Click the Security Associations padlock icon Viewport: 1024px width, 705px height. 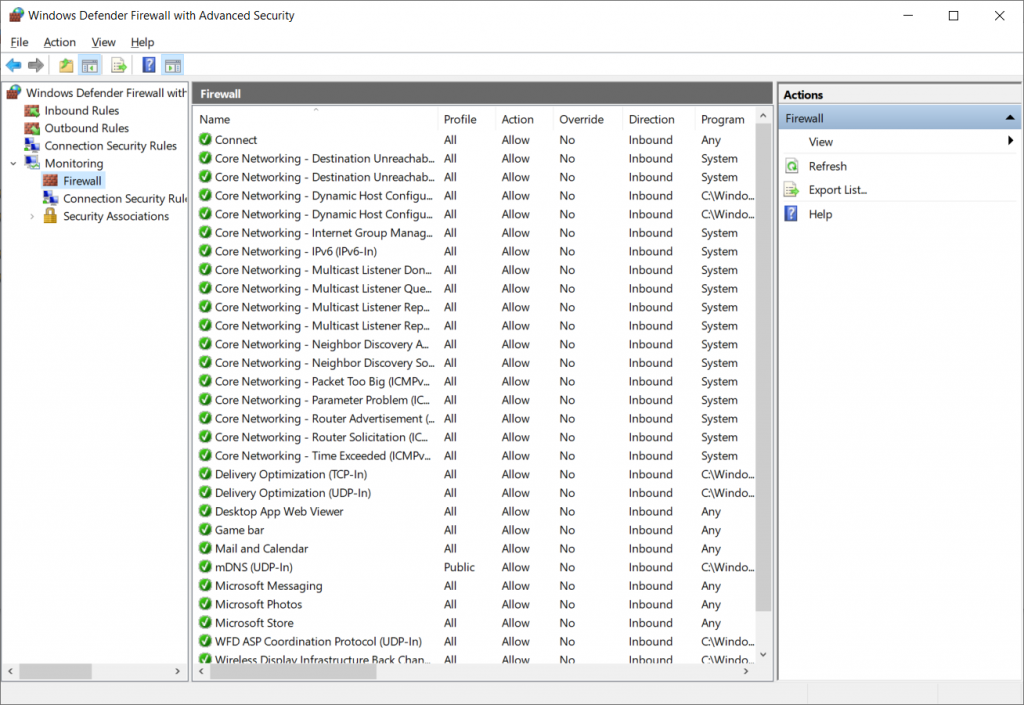(x=50, y=216)
